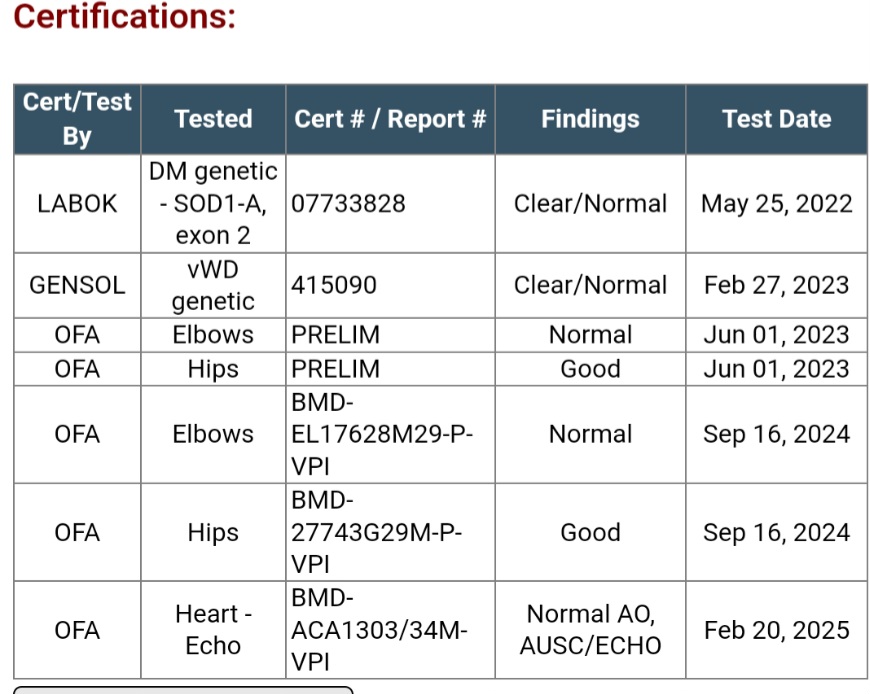Click the DM genetic SOD1-A test cell
Screen dimensions: 870x694
tap(213, 204)
